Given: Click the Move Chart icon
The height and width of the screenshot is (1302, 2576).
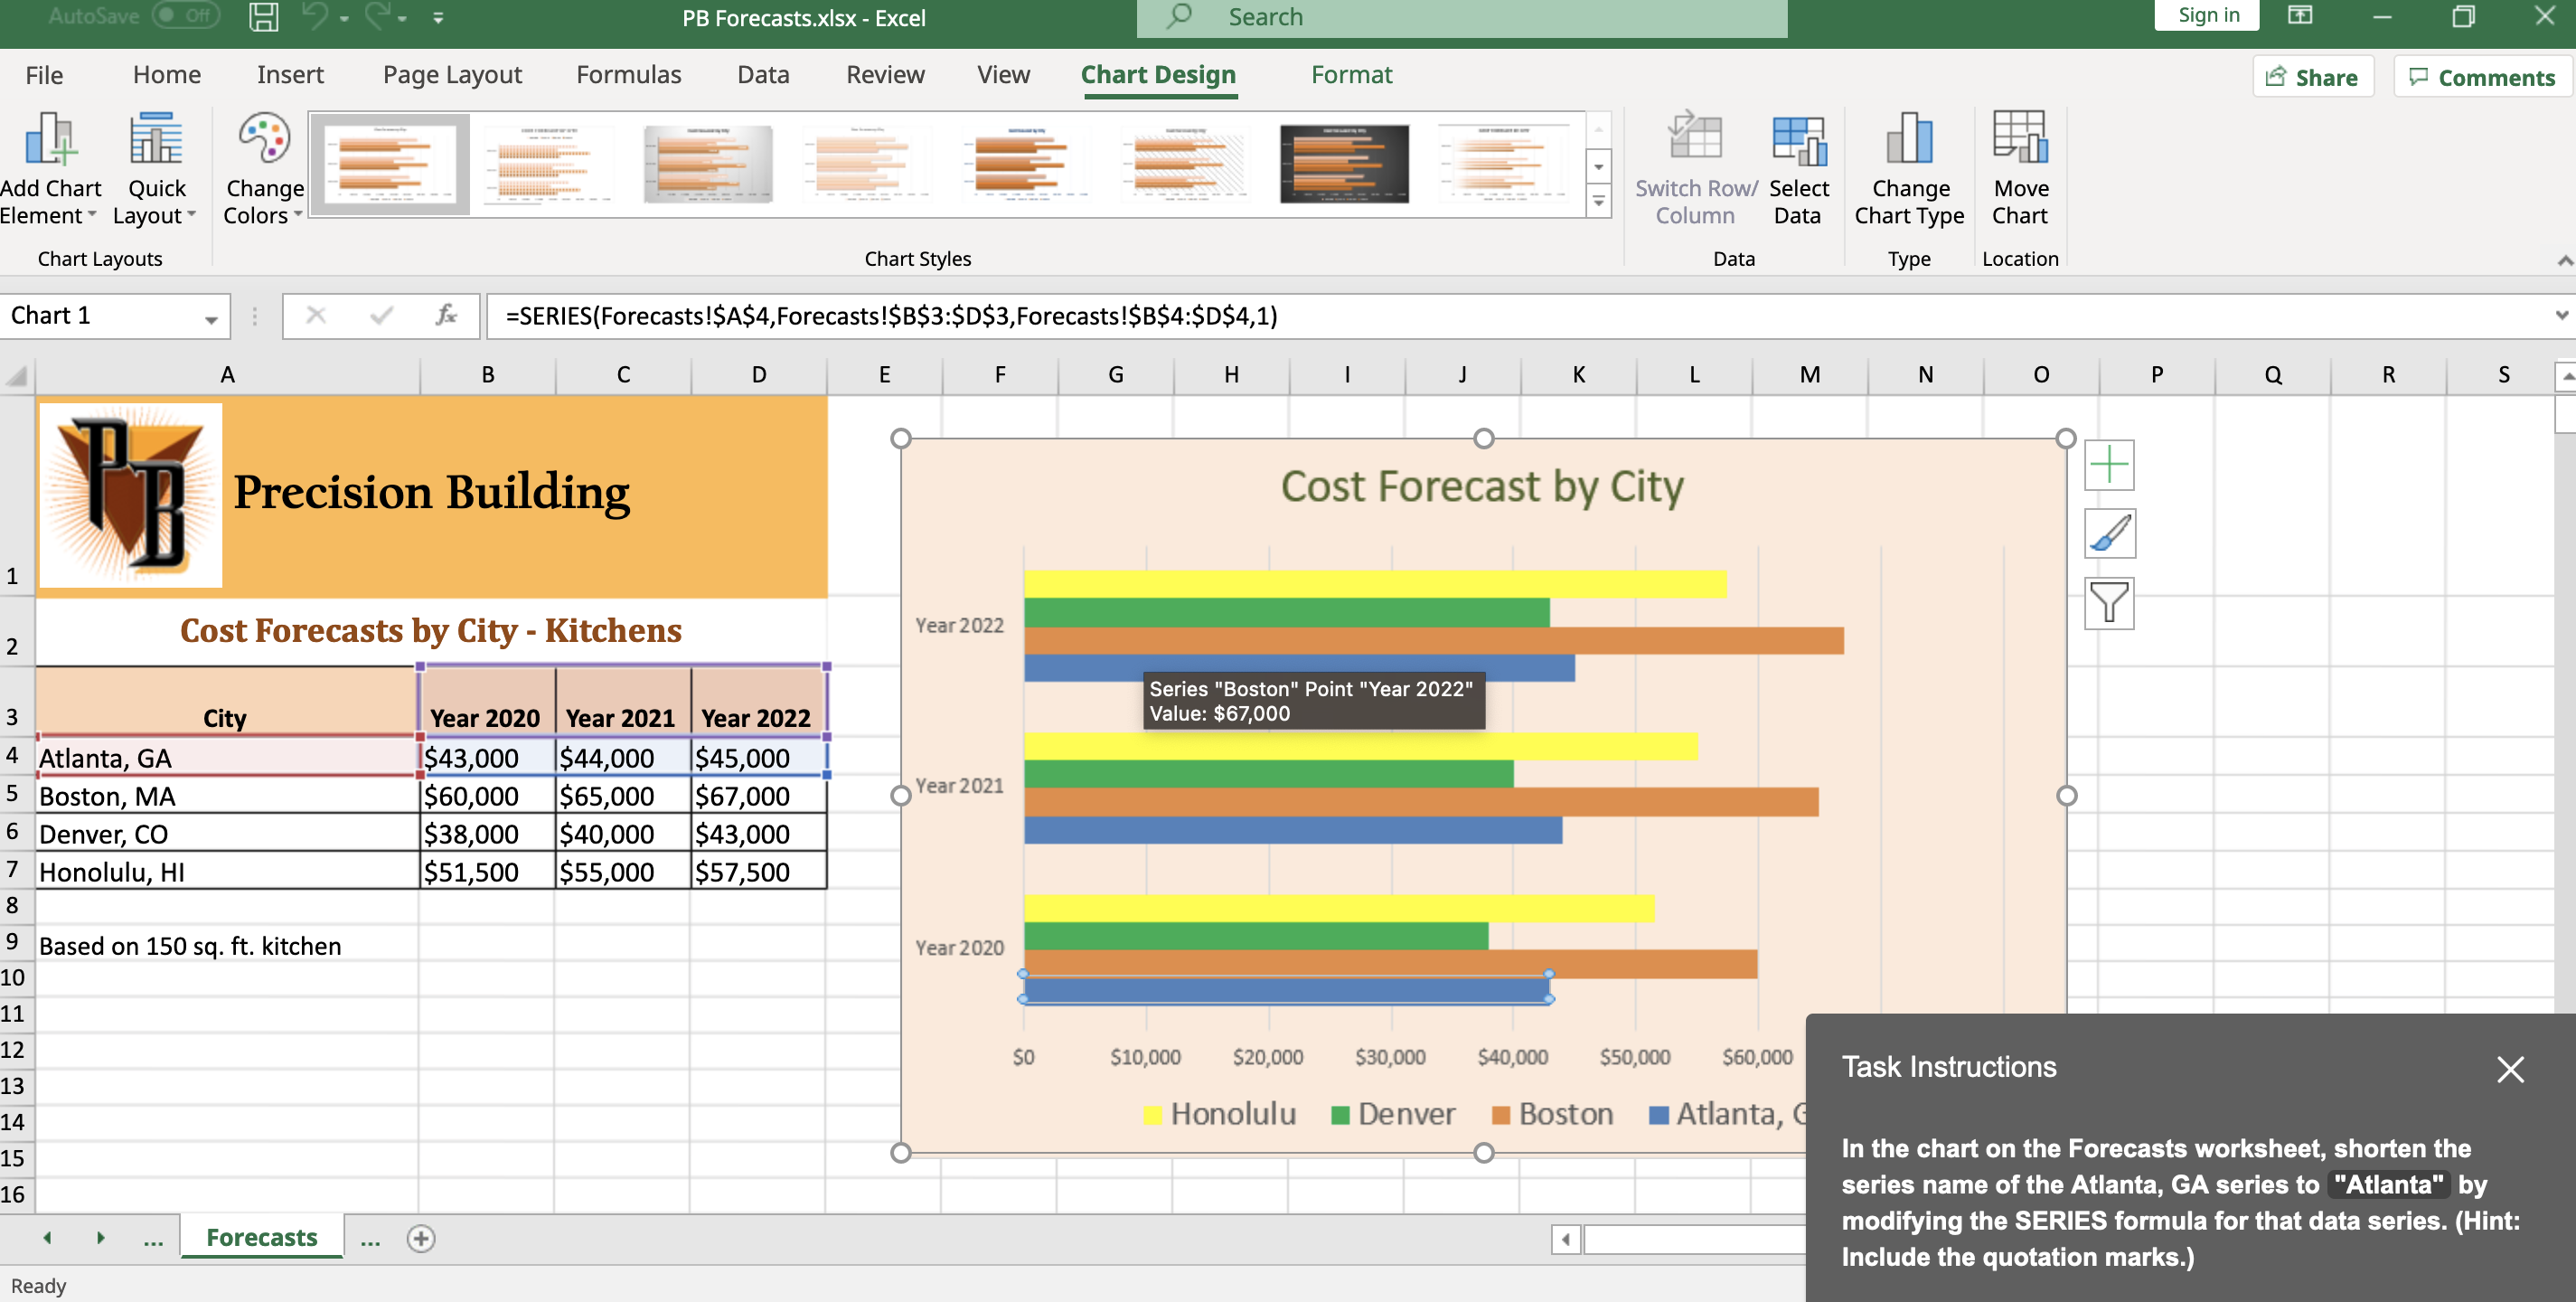Looking at the screenshot, I should pyautogui.click(x=2019, y=140).
